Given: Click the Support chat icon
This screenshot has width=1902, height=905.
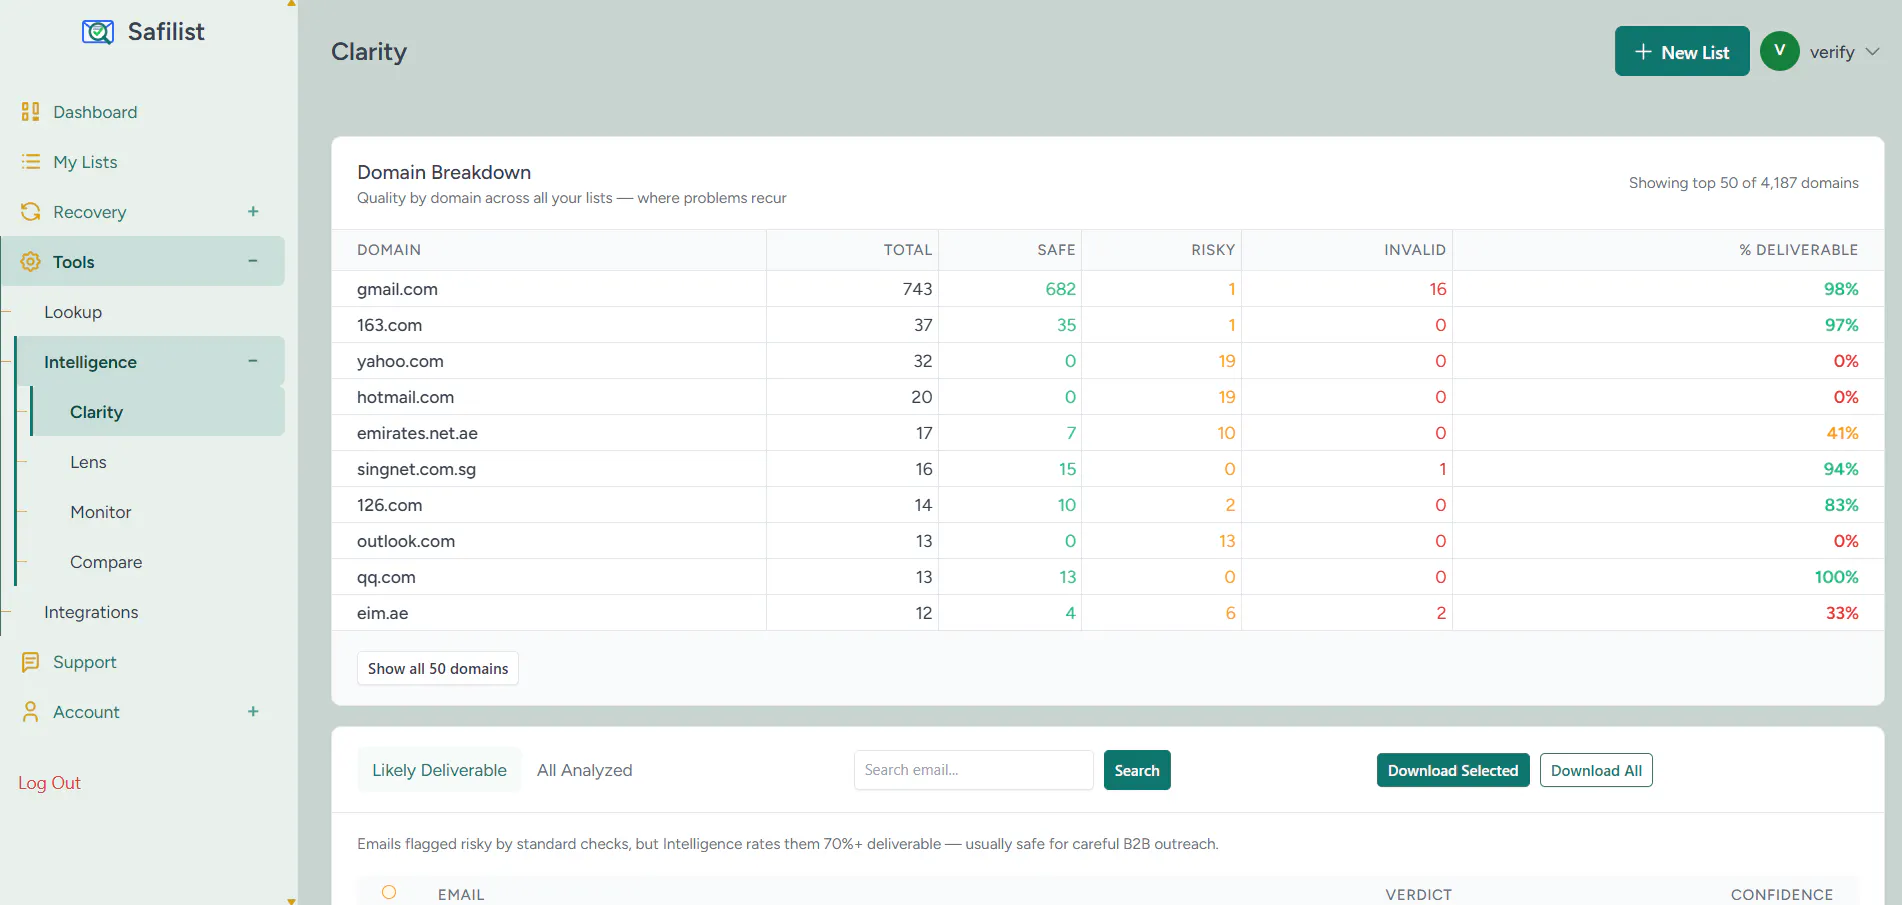Looking at the screenshot, I should pyautogui.click(x=31, y=662).
